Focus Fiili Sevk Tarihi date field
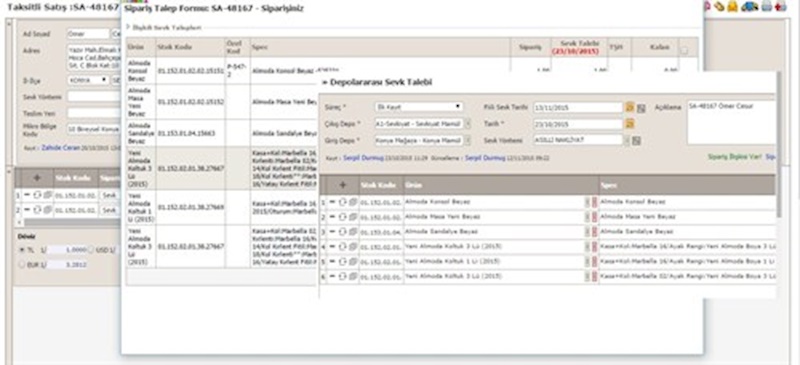This screenshot has width=800, height=365. (x=578, y=108)
